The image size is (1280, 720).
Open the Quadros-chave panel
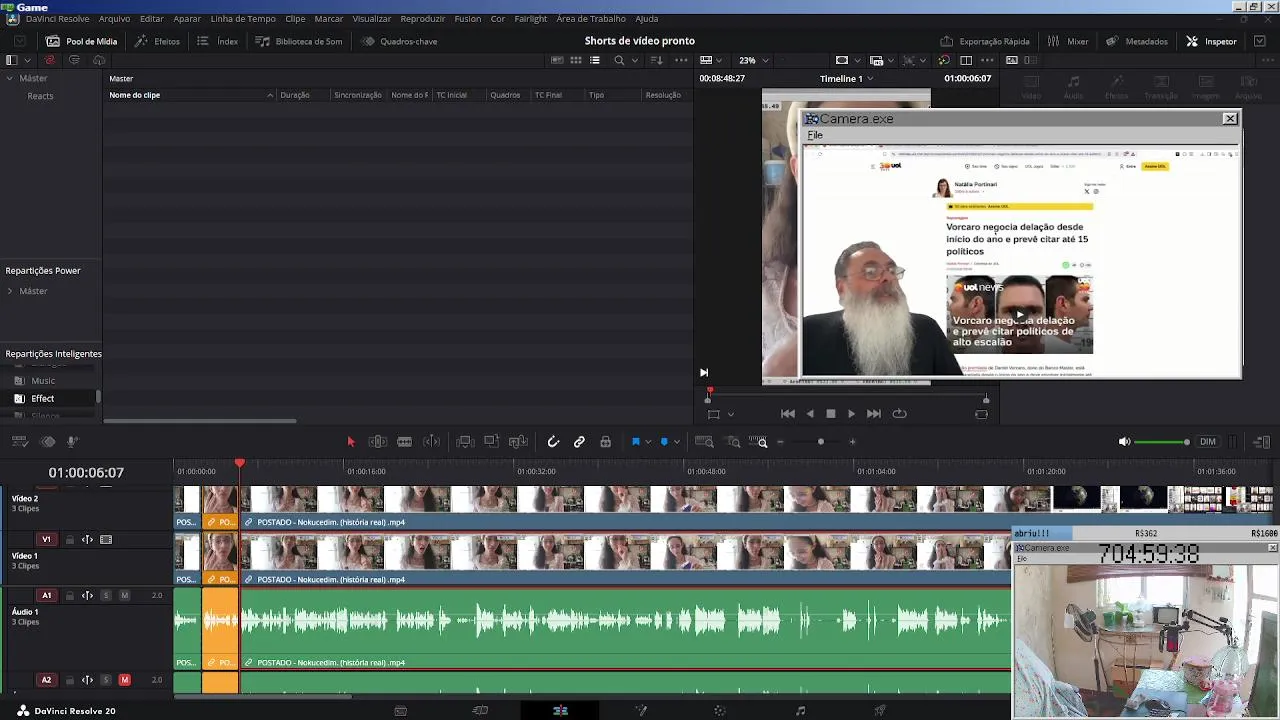[x=399, y=41]
